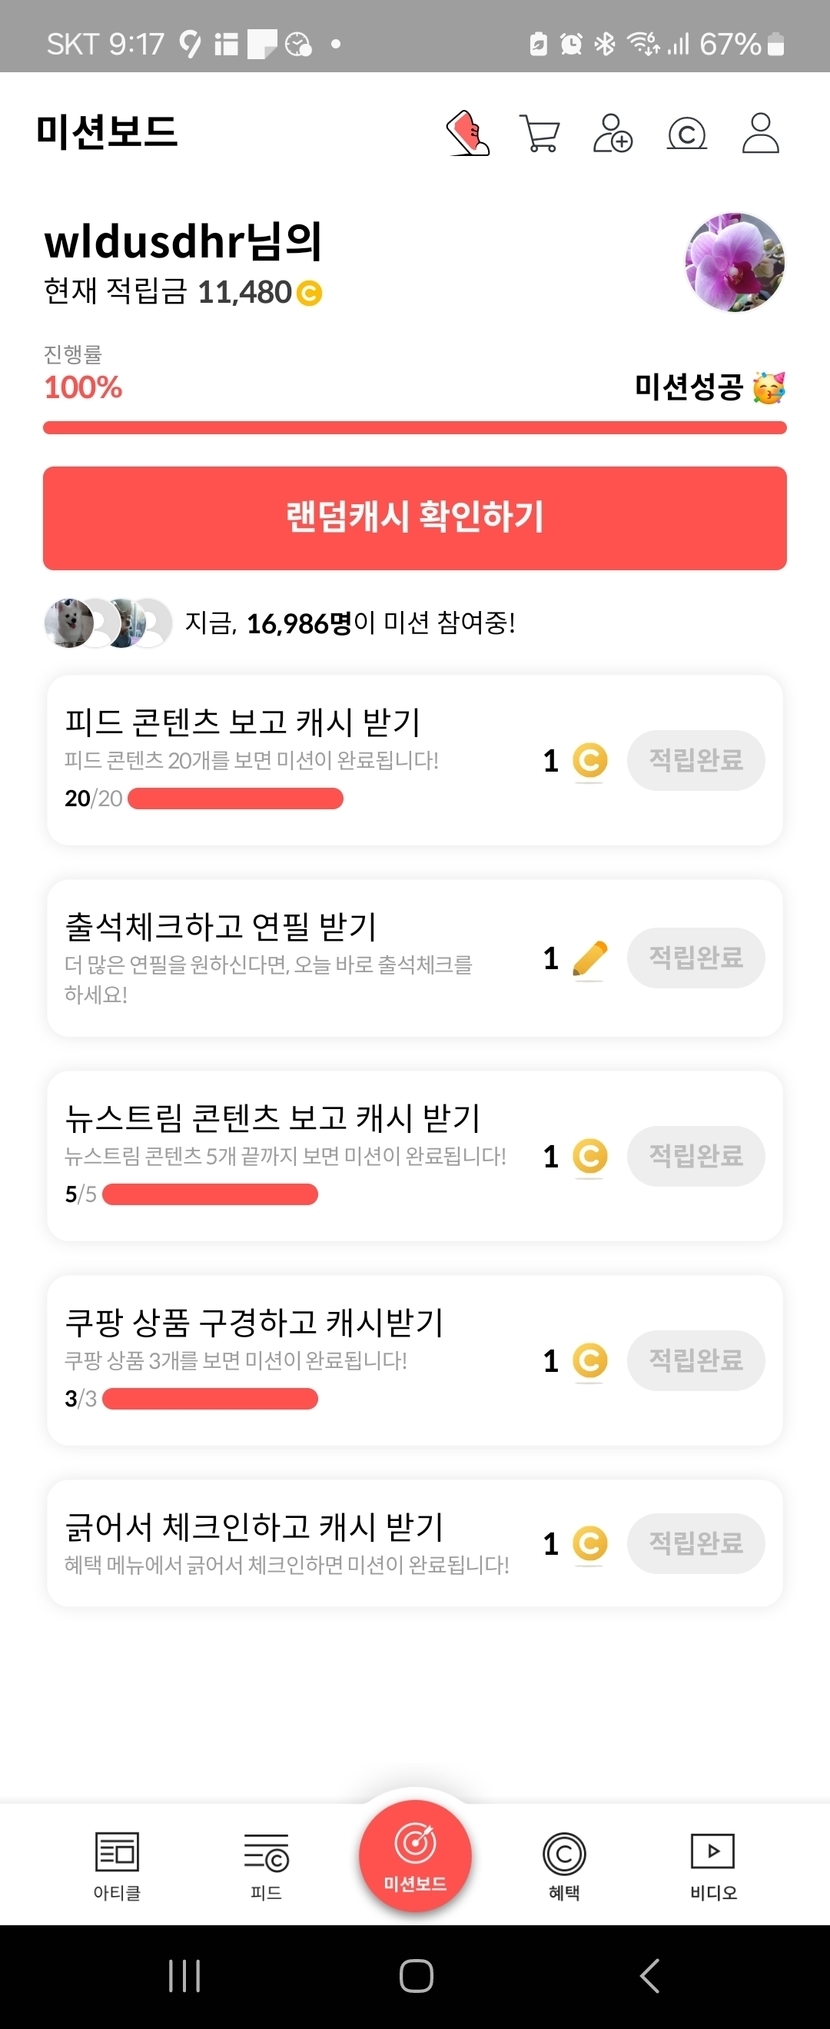The width and height of the screenshot is (830, 2029).
Task: Tap the overall mission progress bar
Action: tap(415, 428)
